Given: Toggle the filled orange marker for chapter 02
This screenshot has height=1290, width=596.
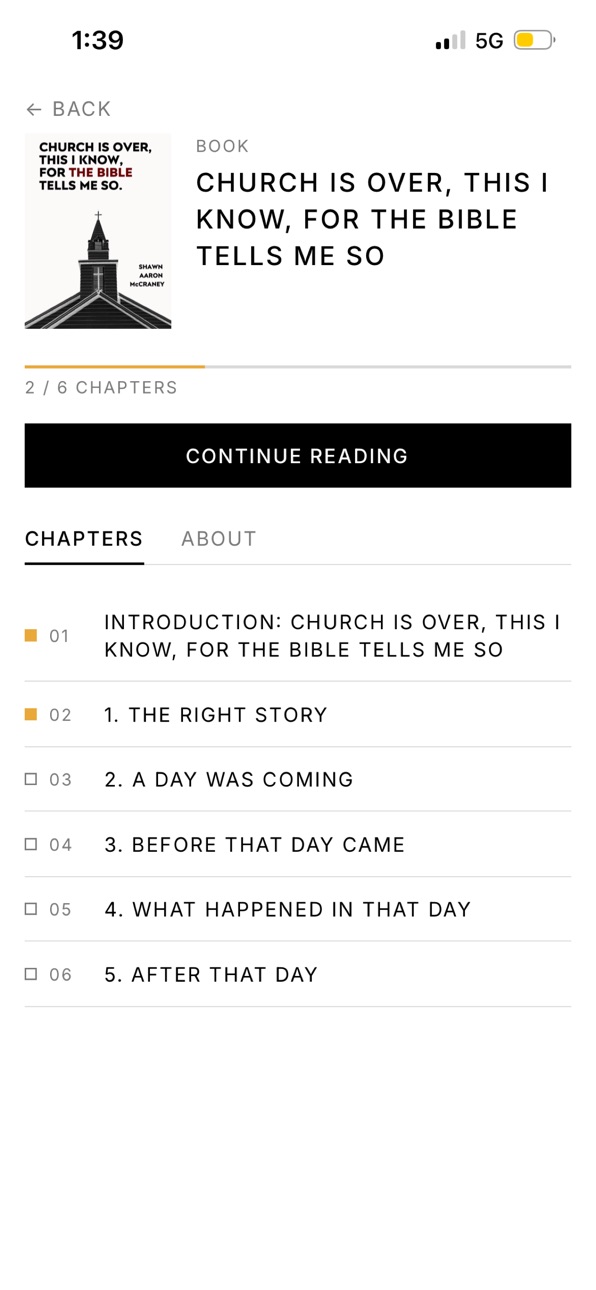Looking at the screenshot, I should pos(31,714).
